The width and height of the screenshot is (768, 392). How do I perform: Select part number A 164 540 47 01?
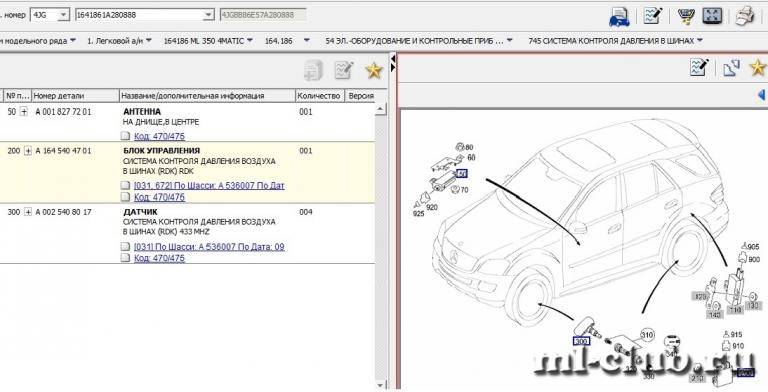(x=63, y=151)
